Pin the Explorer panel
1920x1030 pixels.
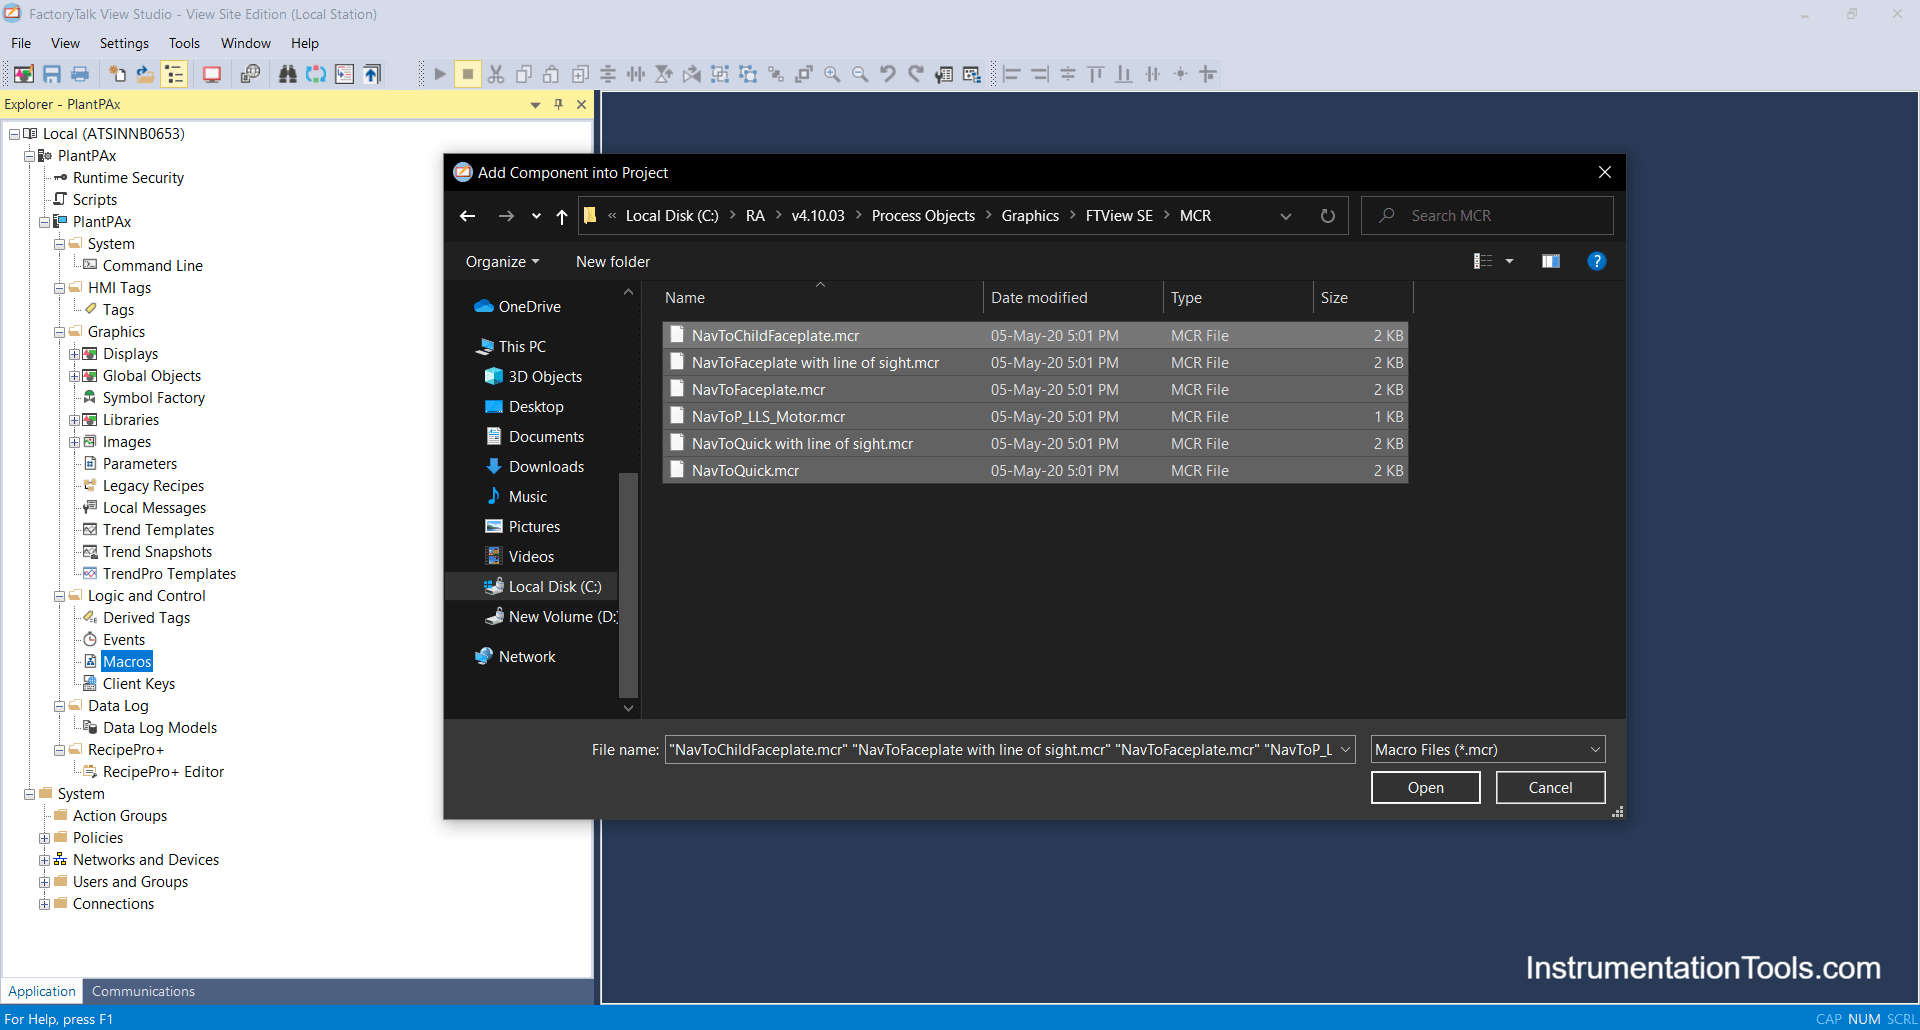558,104
